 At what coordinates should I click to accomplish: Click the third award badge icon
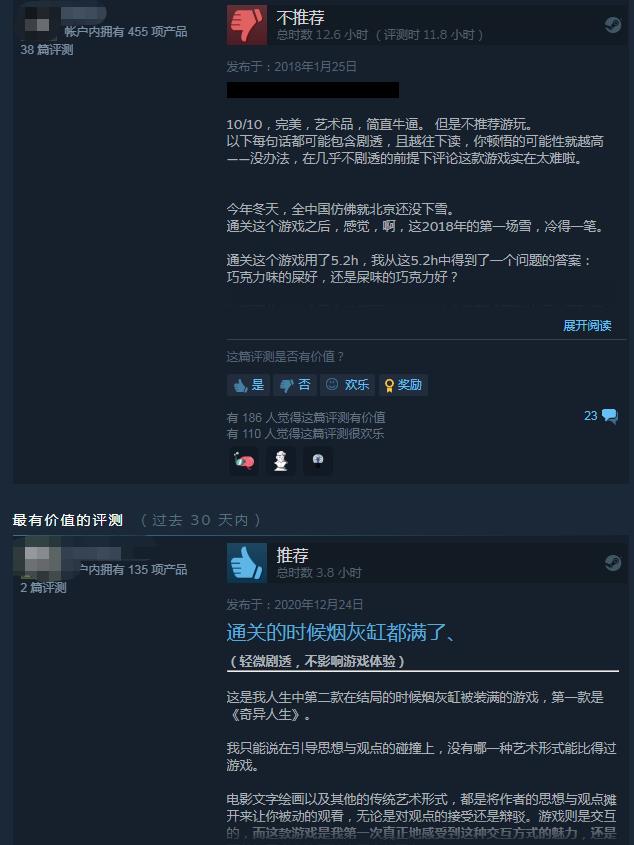(318, 461)
